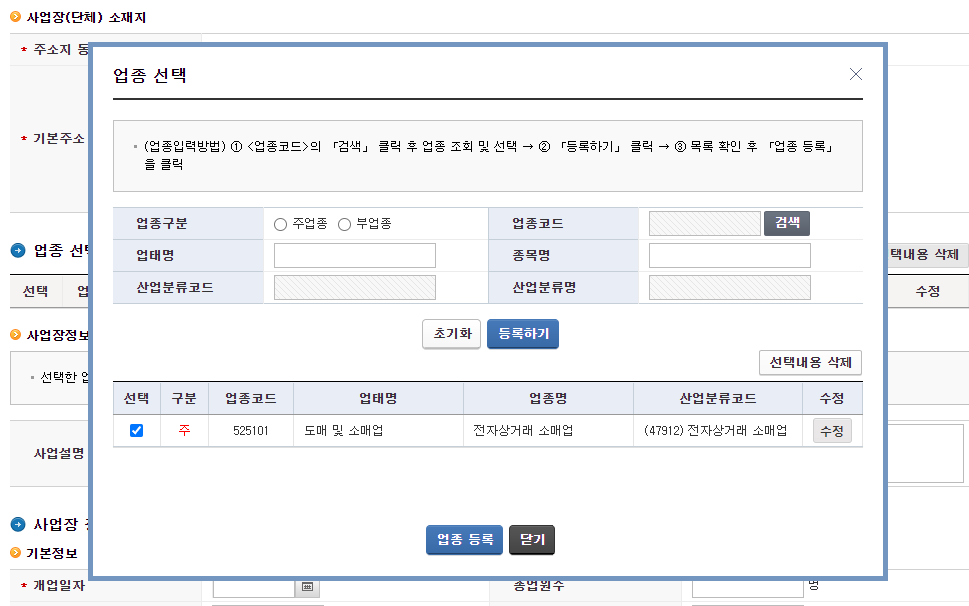
Task: Click the blue arrow icon beside 업종 선택 section
Action: 19,250
